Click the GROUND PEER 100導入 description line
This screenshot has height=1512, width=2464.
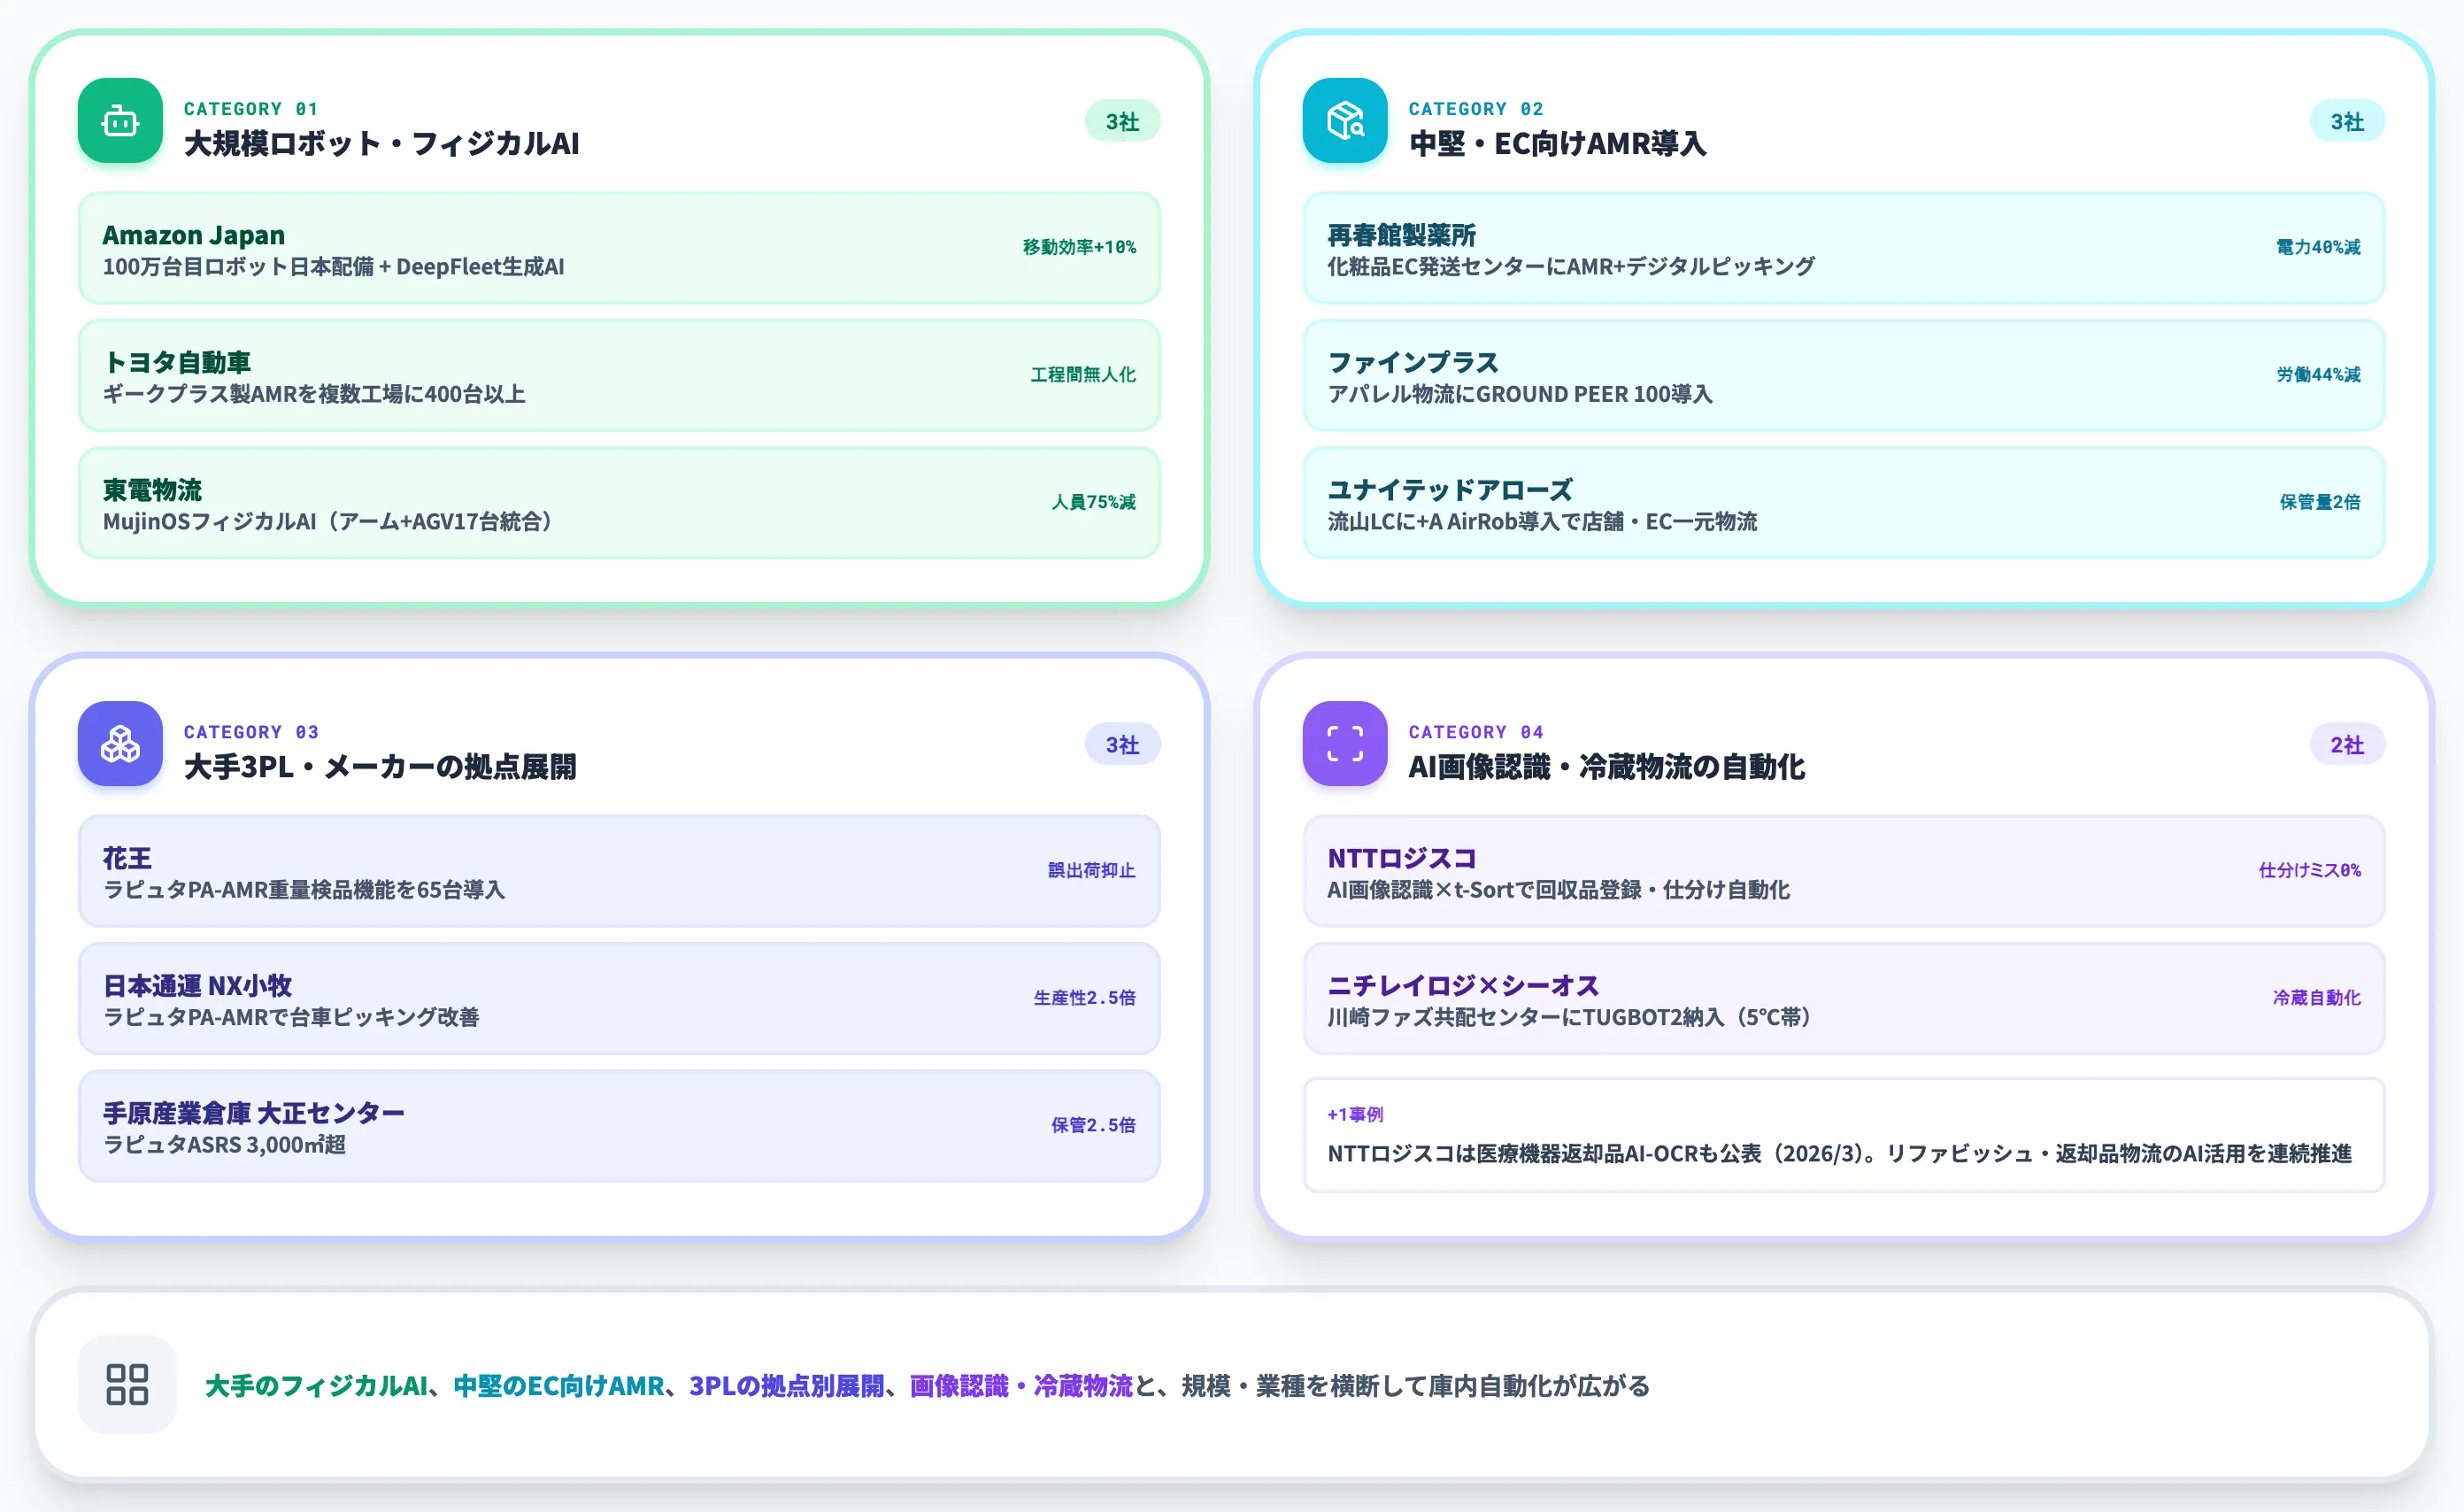[x=1520, y=394]
